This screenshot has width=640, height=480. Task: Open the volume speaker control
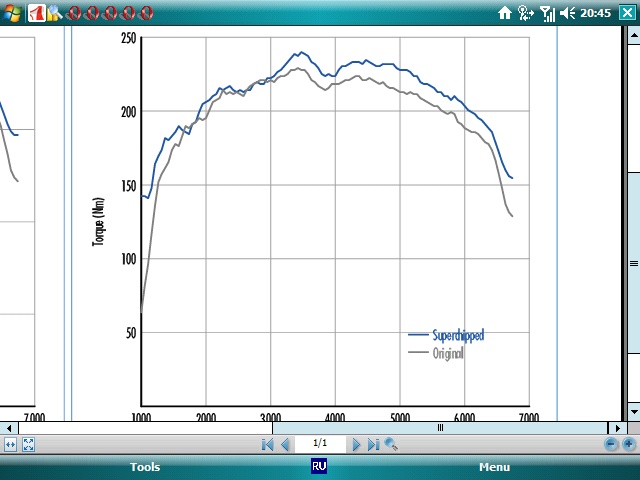[568, 12]
